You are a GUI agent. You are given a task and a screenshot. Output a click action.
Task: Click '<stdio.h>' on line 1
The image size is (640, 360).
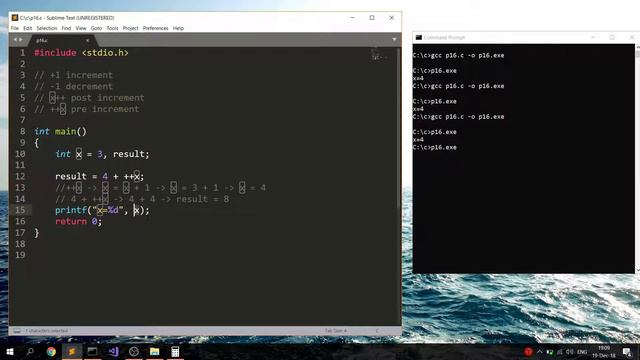coord(105,53)
